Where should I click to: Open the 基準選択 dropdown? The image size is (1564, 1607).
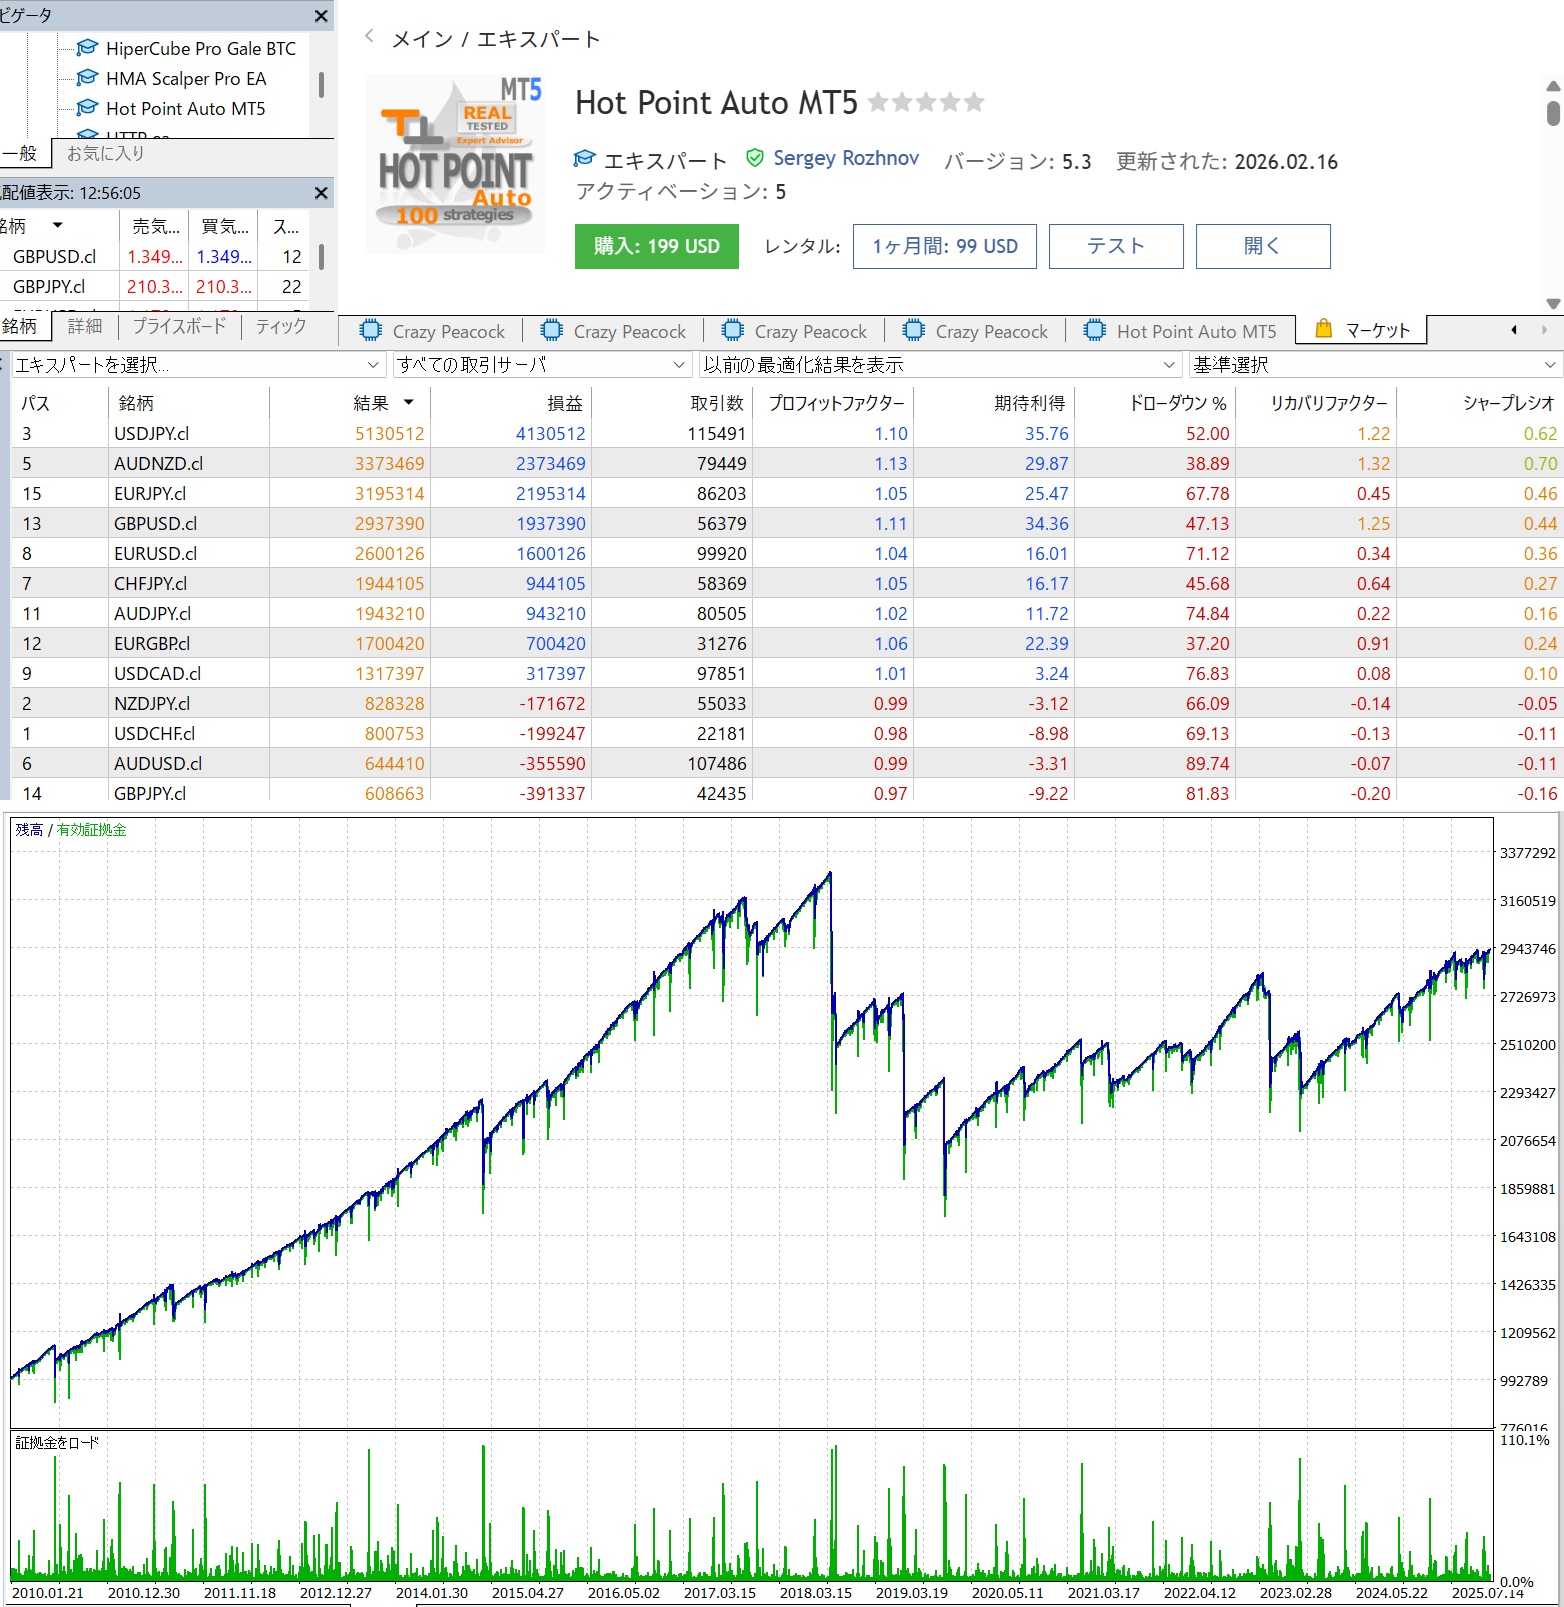[x=1375, y=365]
